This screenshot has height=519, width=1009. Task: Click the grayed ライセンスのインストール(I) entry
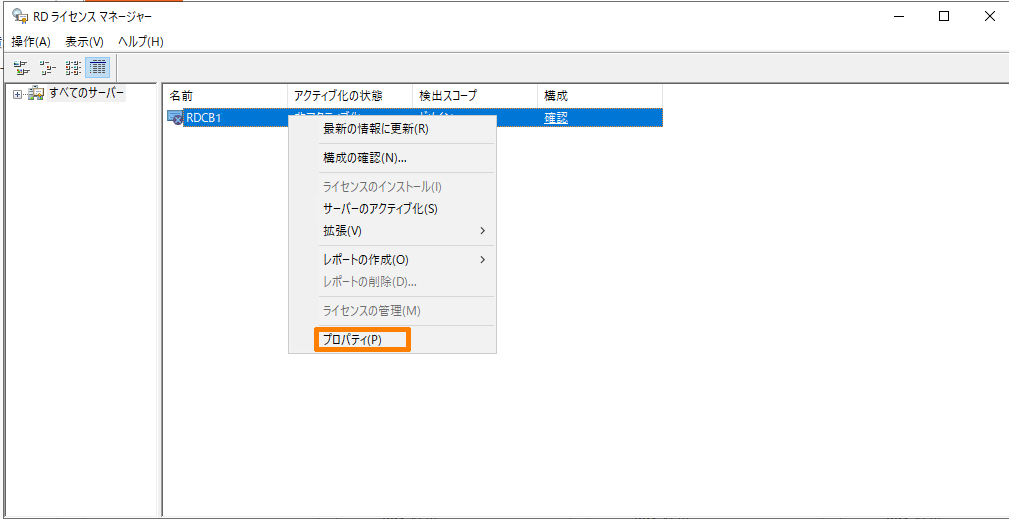392,187
